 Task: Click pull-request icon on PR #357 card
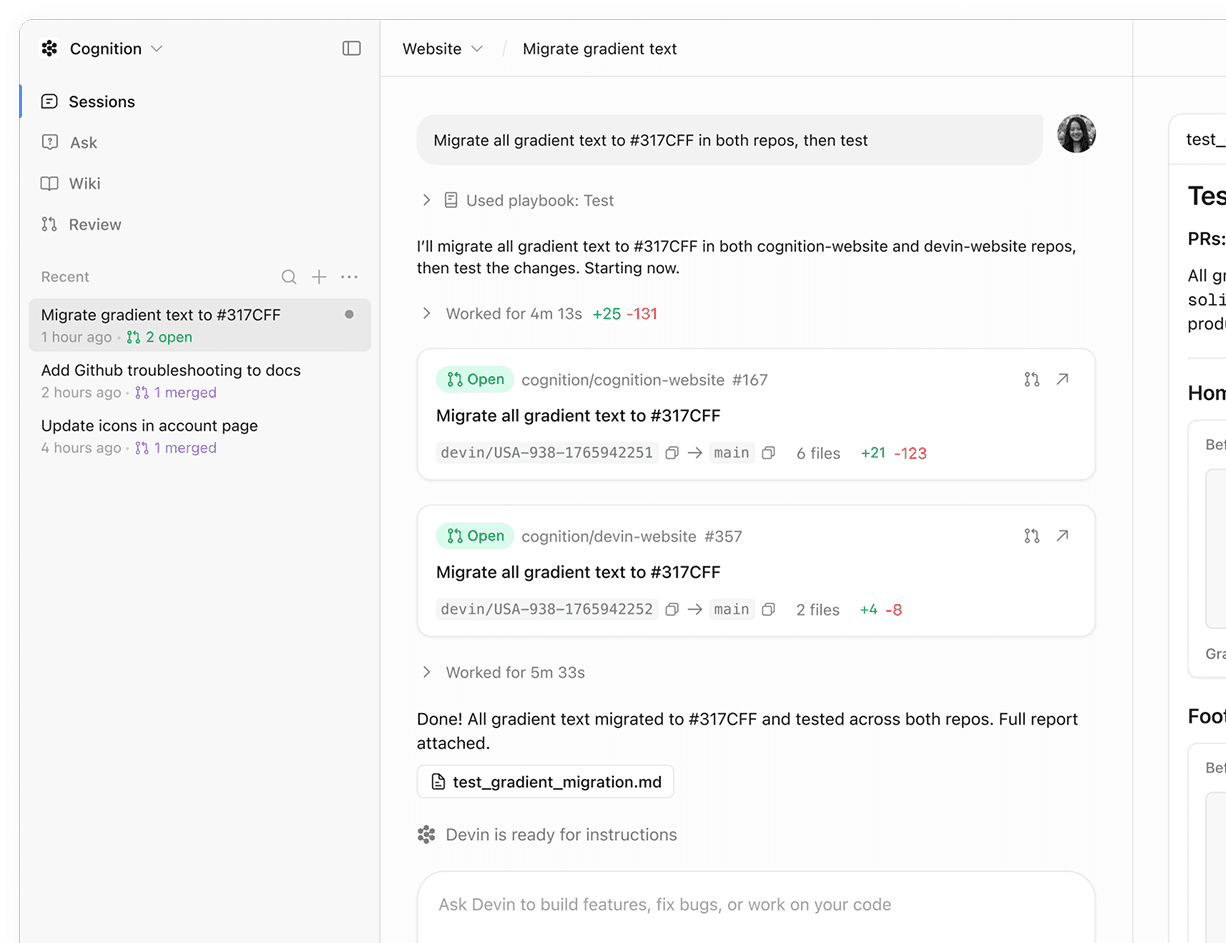(x=1032, y=536)
